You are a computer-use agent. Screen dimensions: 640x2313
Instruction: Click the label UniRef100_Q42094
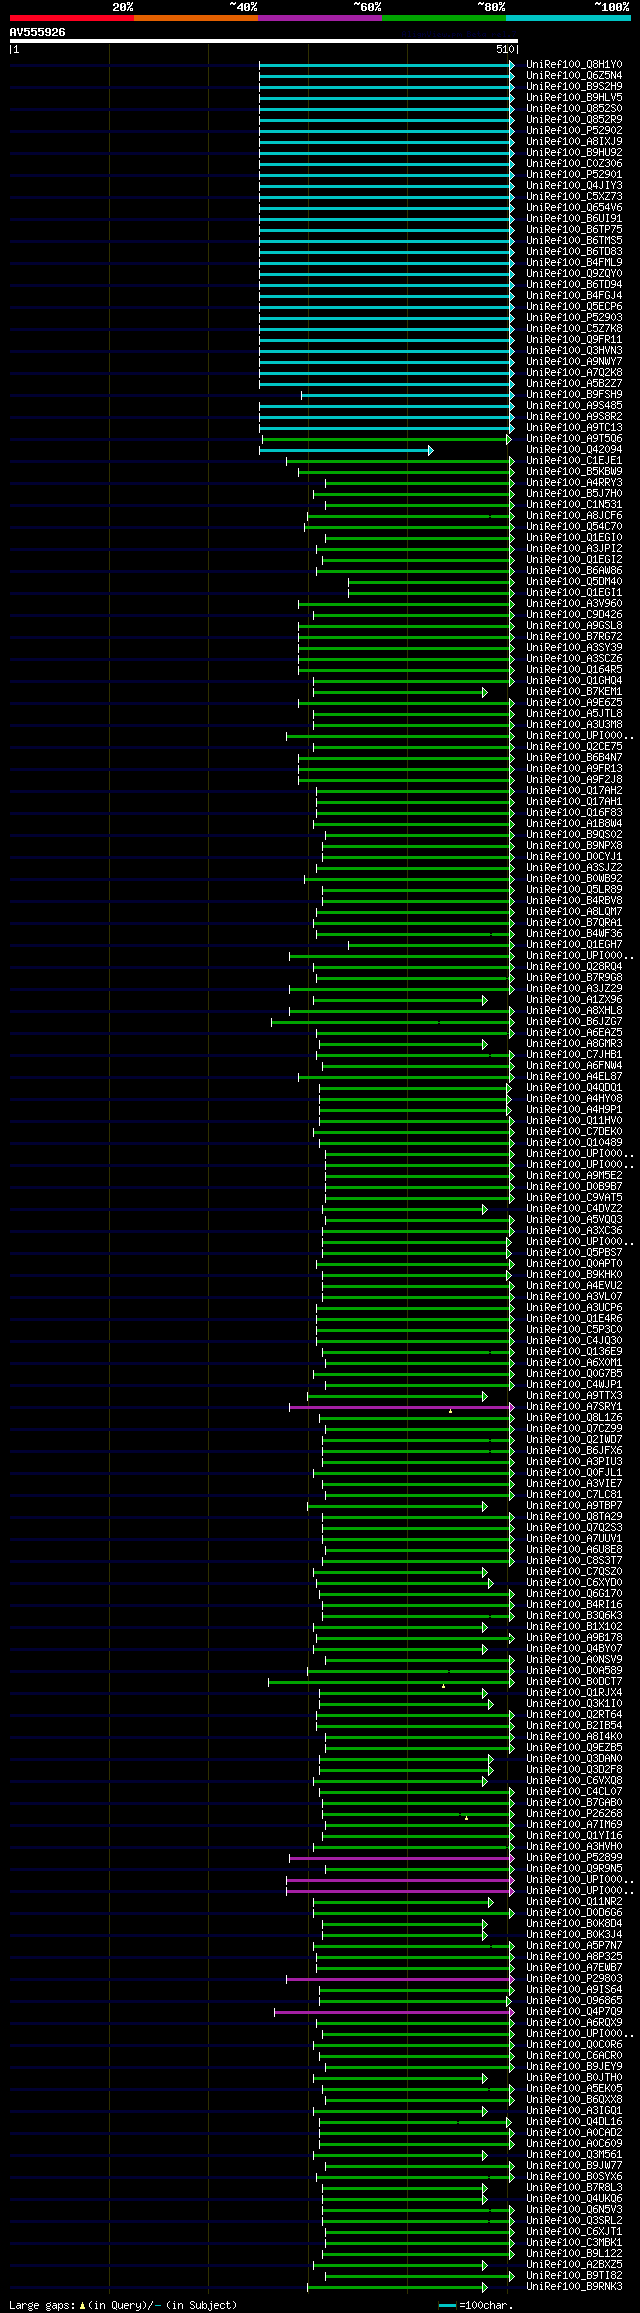[574, 450]
